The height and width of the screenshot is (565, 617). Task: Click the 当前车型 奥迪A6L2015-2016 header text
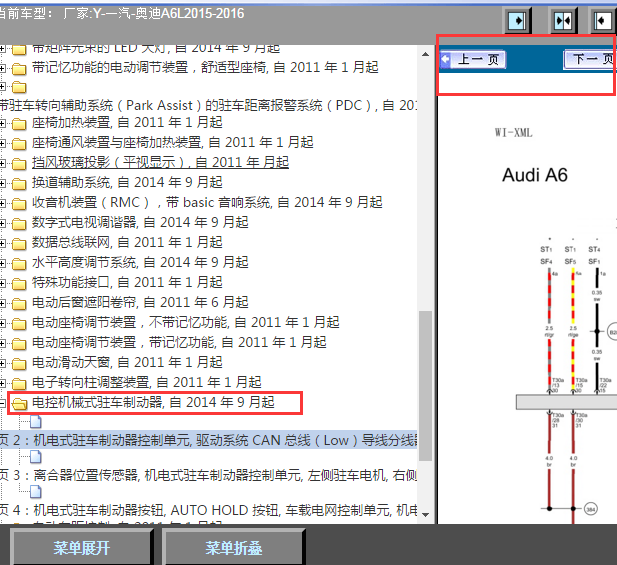click(x=121, y=14)
